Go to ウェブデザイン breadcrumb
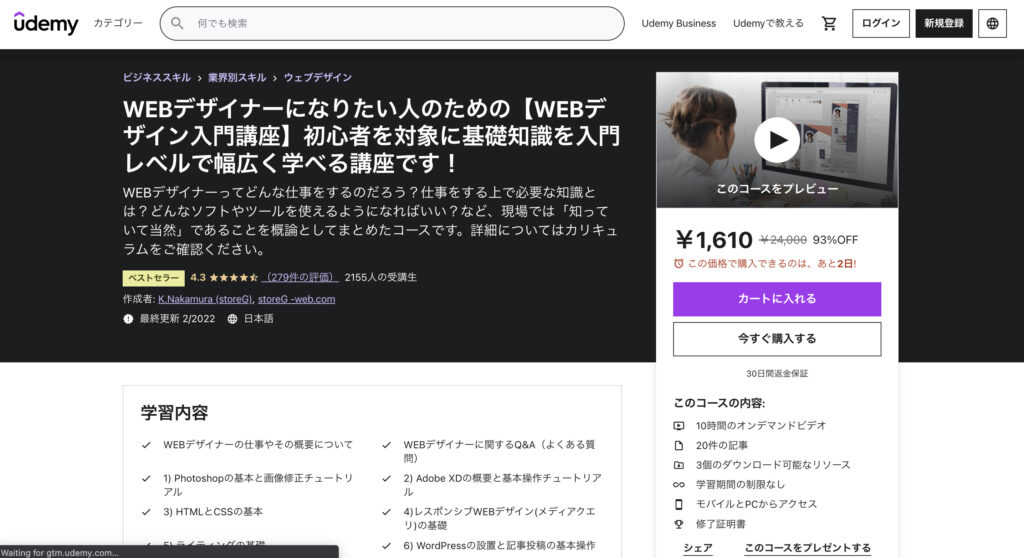 (x=317, y=77)
